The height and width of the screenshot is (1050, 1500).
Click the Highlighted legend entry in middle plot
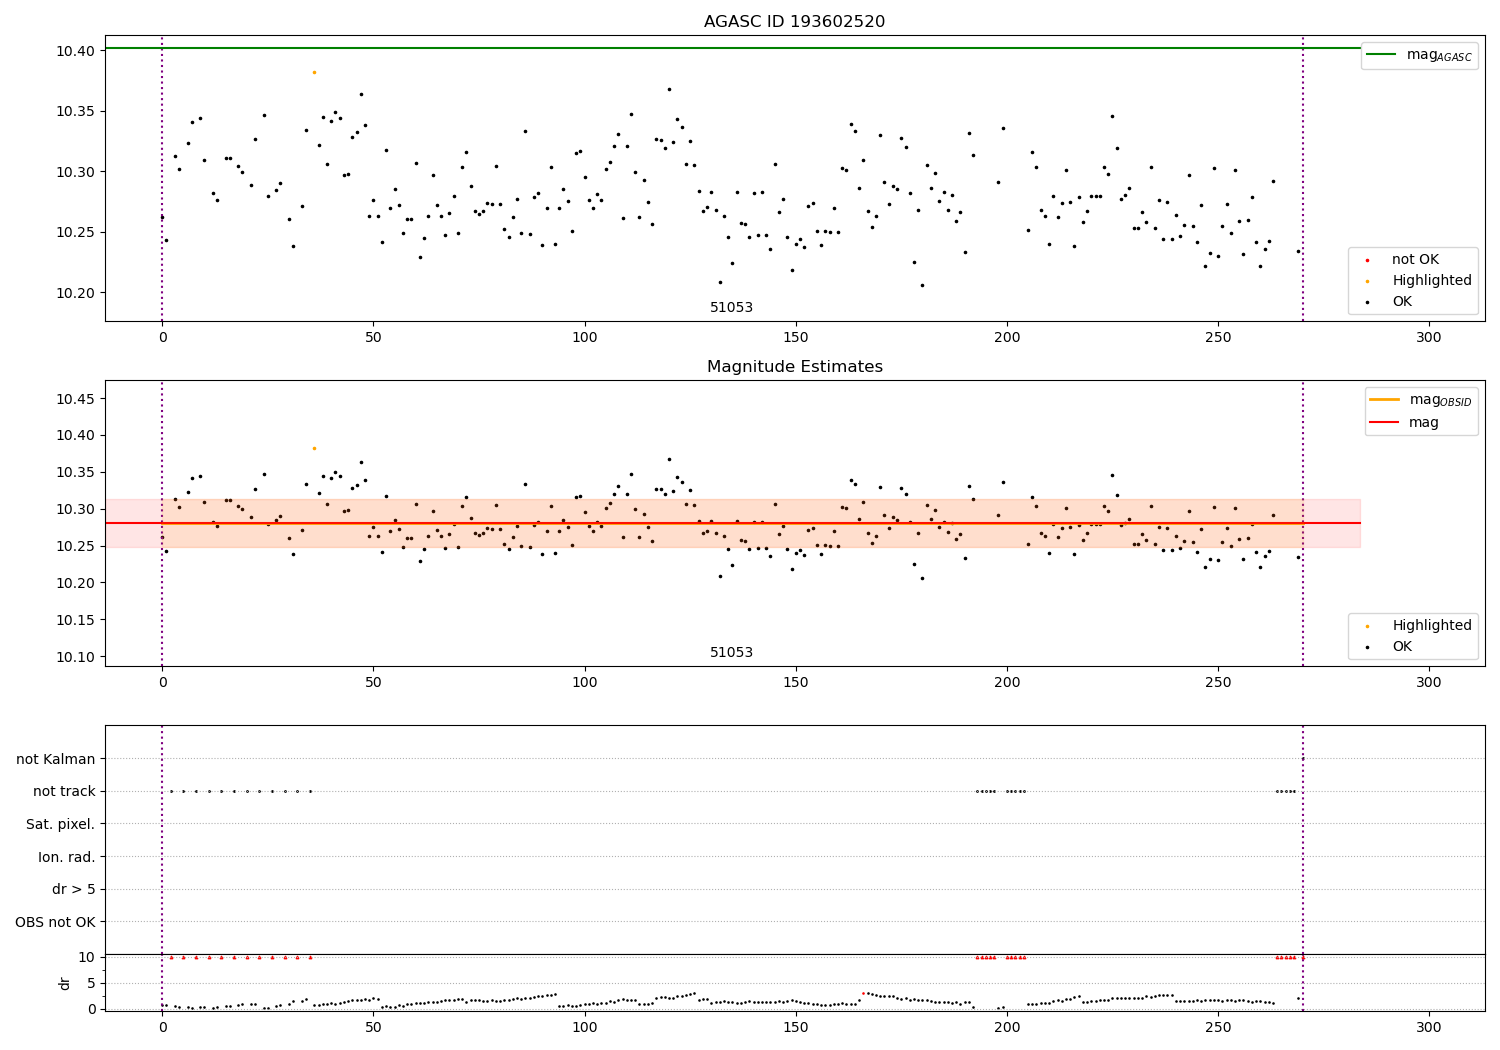point(1419,626)
